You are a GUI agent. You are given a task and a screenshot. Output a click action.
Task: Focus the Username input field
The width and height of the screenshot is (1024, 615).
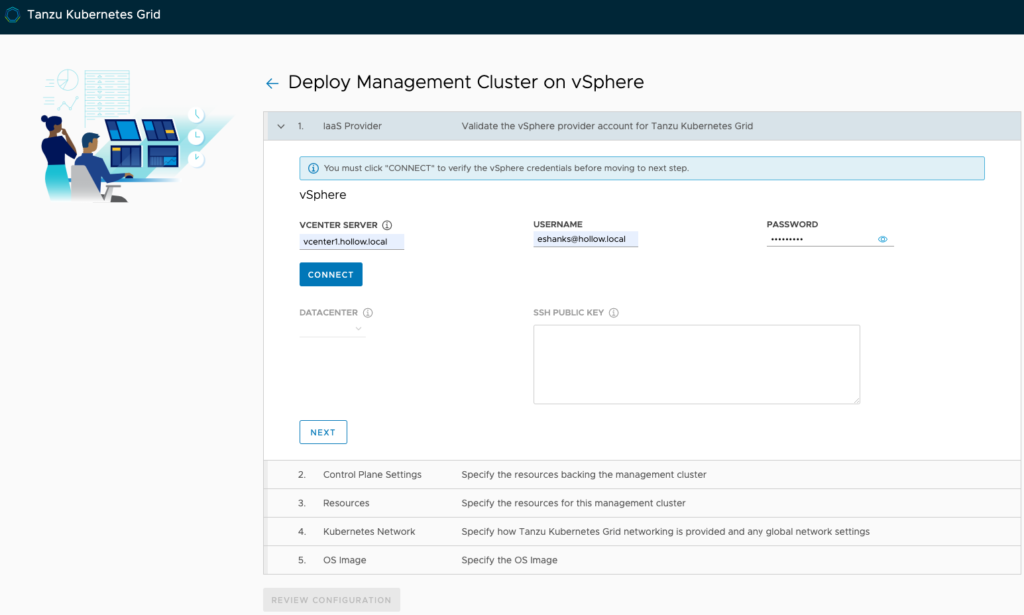585,240
